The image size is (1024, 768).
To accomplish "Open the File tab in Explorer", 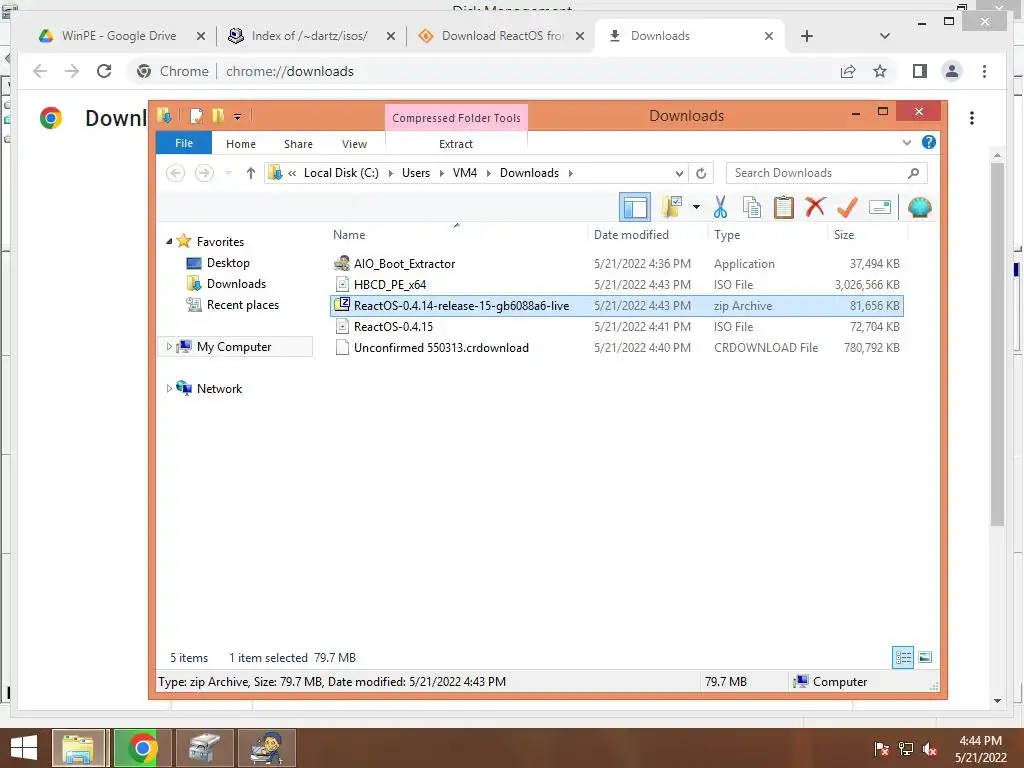I will (184, 143).
